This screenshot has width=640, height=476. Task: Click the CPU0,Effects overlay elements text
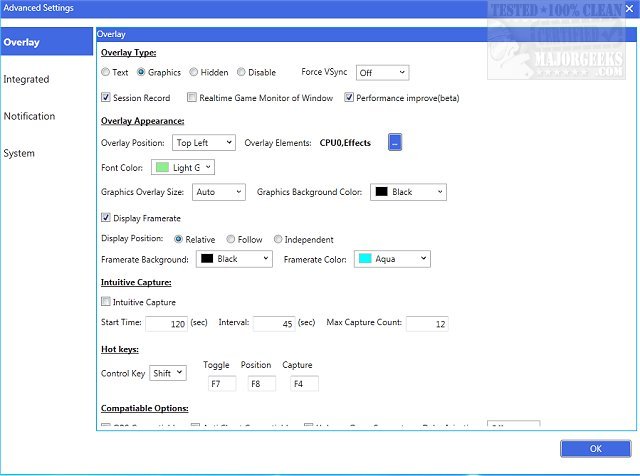pos(345,143)
